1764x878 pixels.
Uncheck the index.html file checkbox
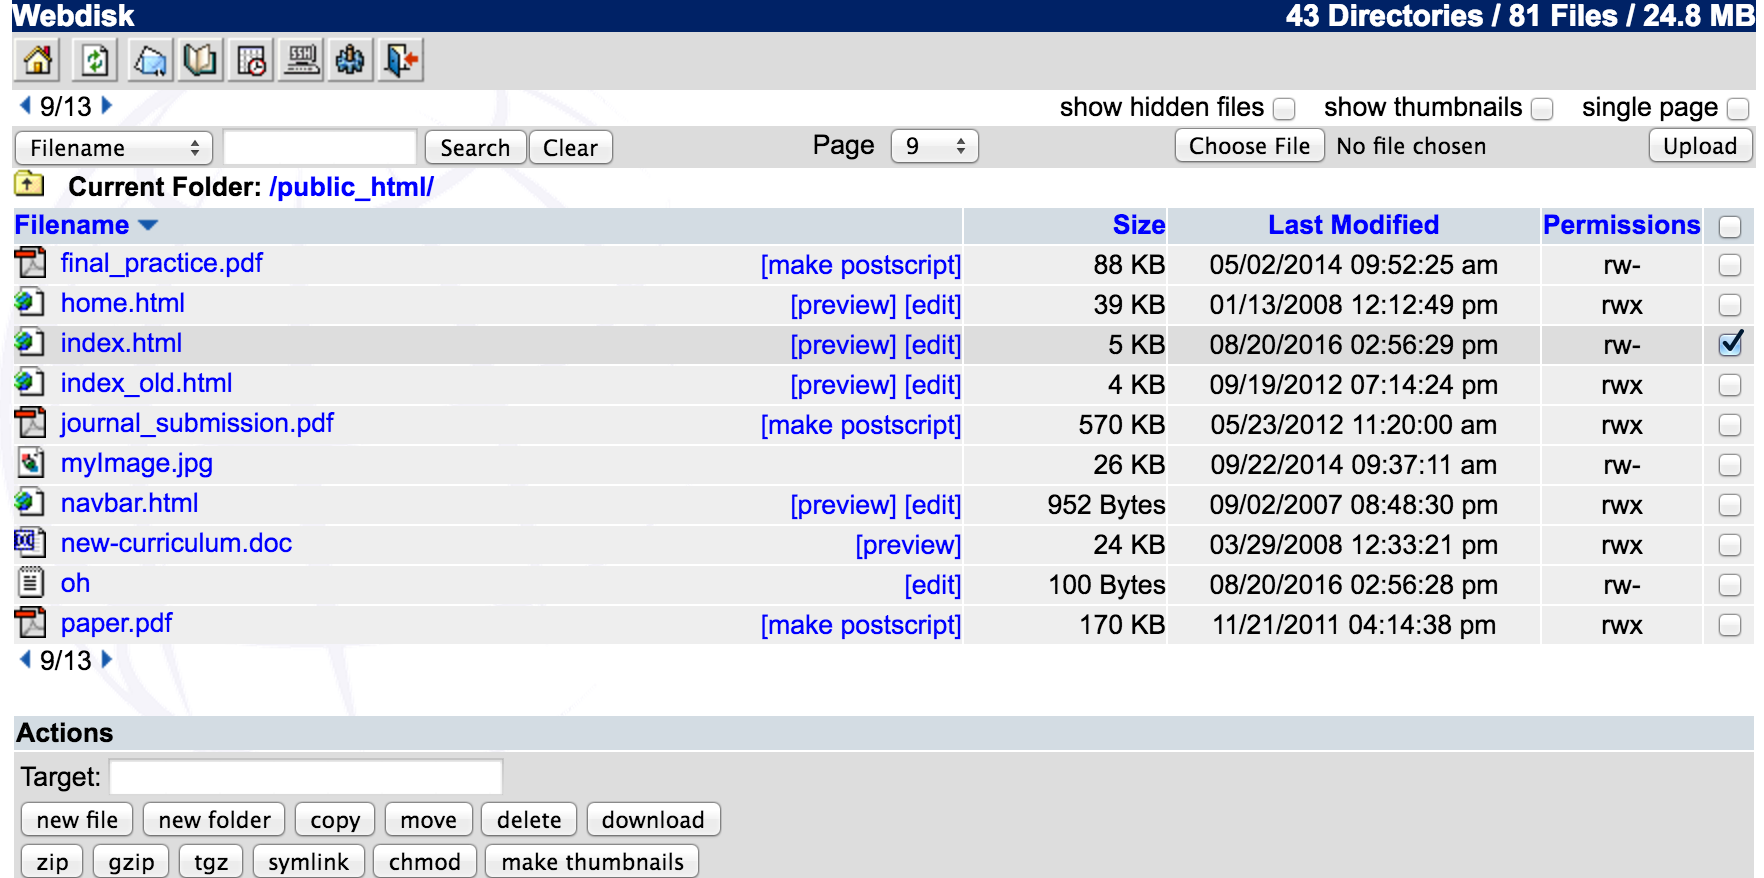point(1729,344)
